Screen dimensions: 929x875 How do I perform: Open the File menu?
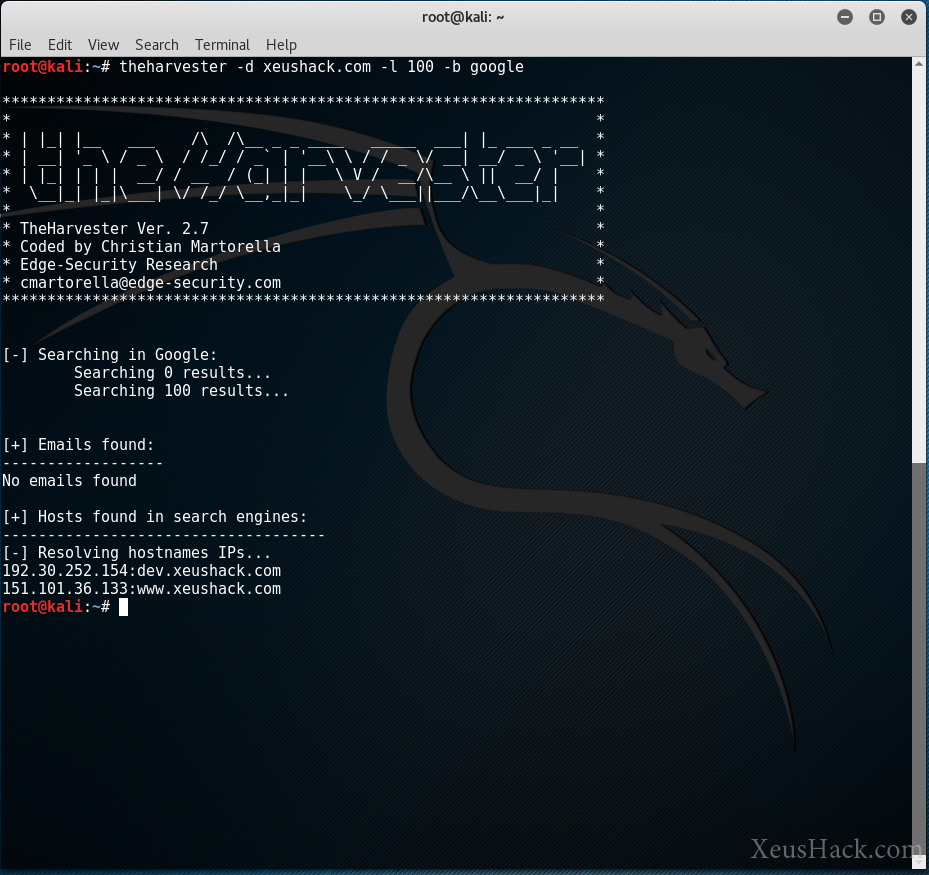tap(20, 45)
